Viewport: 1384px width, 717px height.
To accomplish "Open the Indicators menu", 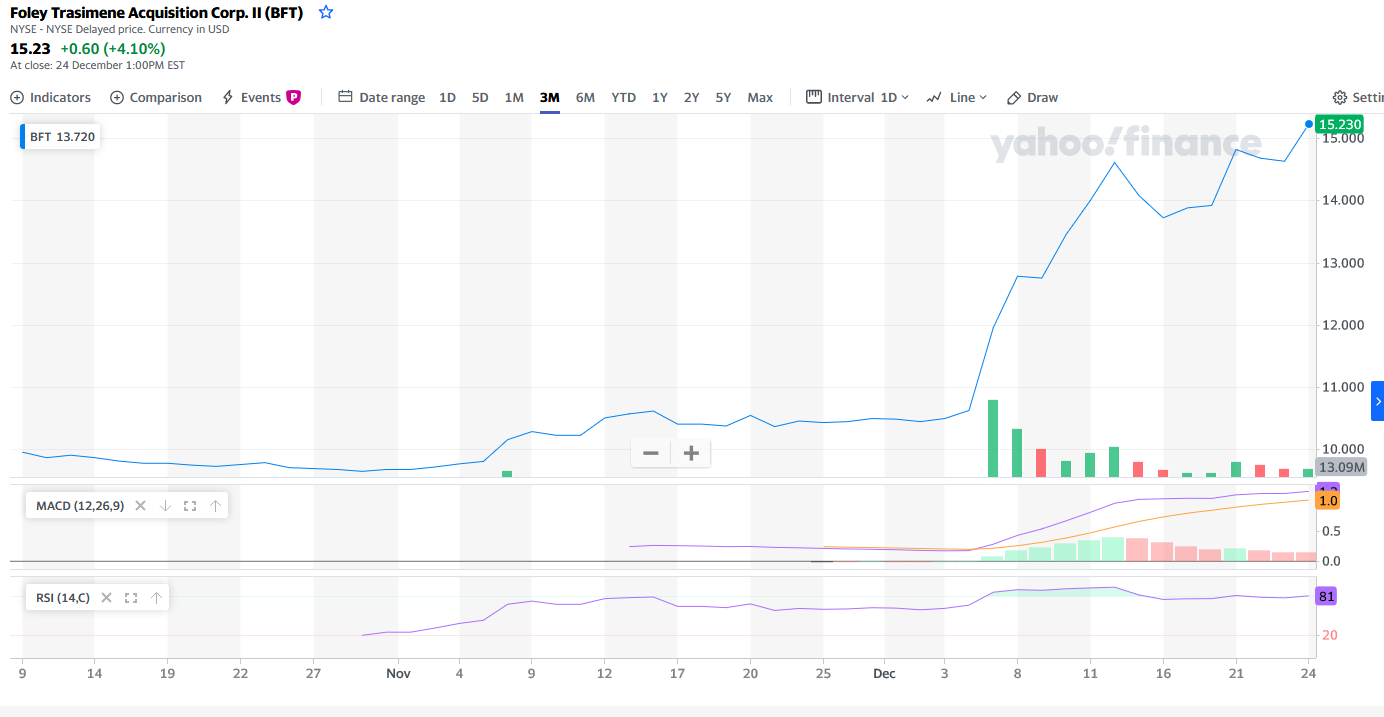I will (50, 97).
